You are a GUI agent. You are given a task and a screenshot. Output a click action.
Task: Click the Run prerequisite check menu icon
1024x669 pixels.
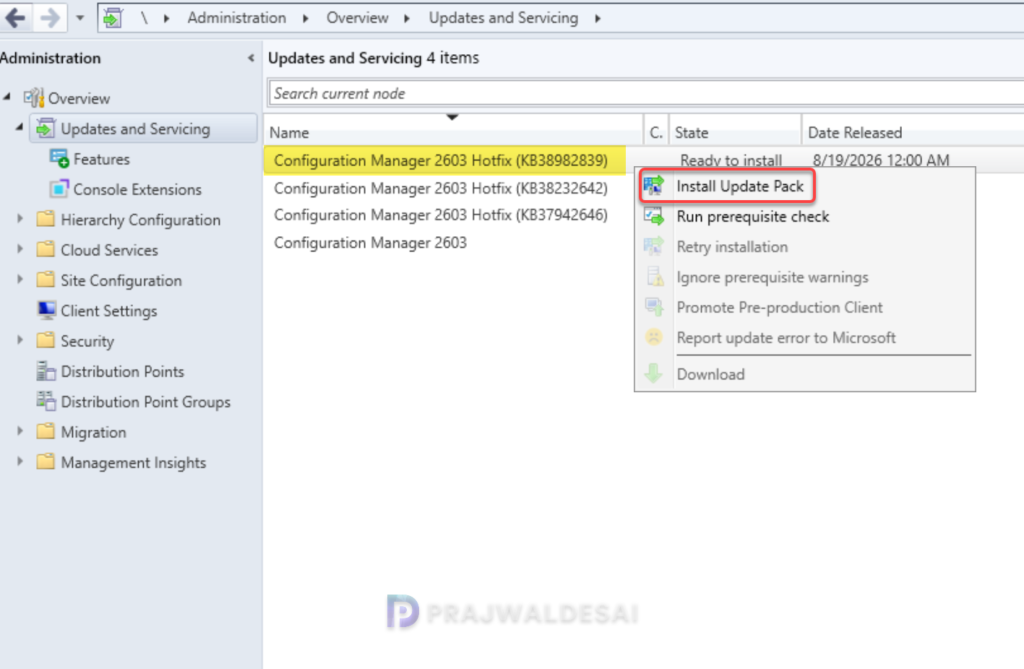coord(654,216)
